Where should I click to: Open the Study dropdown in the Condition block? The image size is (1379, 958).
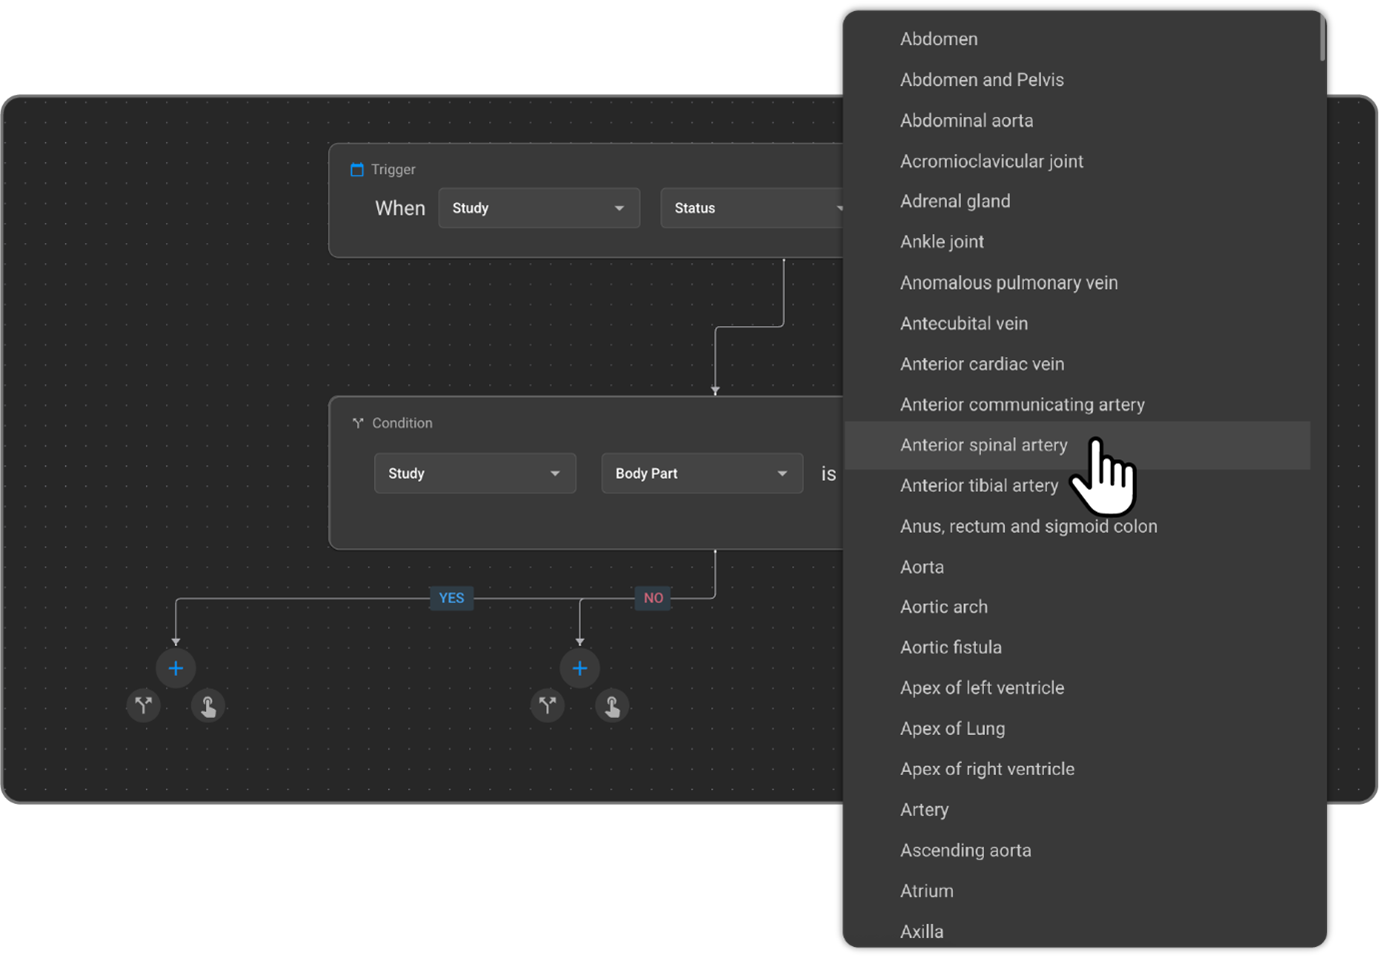[474, 473]
